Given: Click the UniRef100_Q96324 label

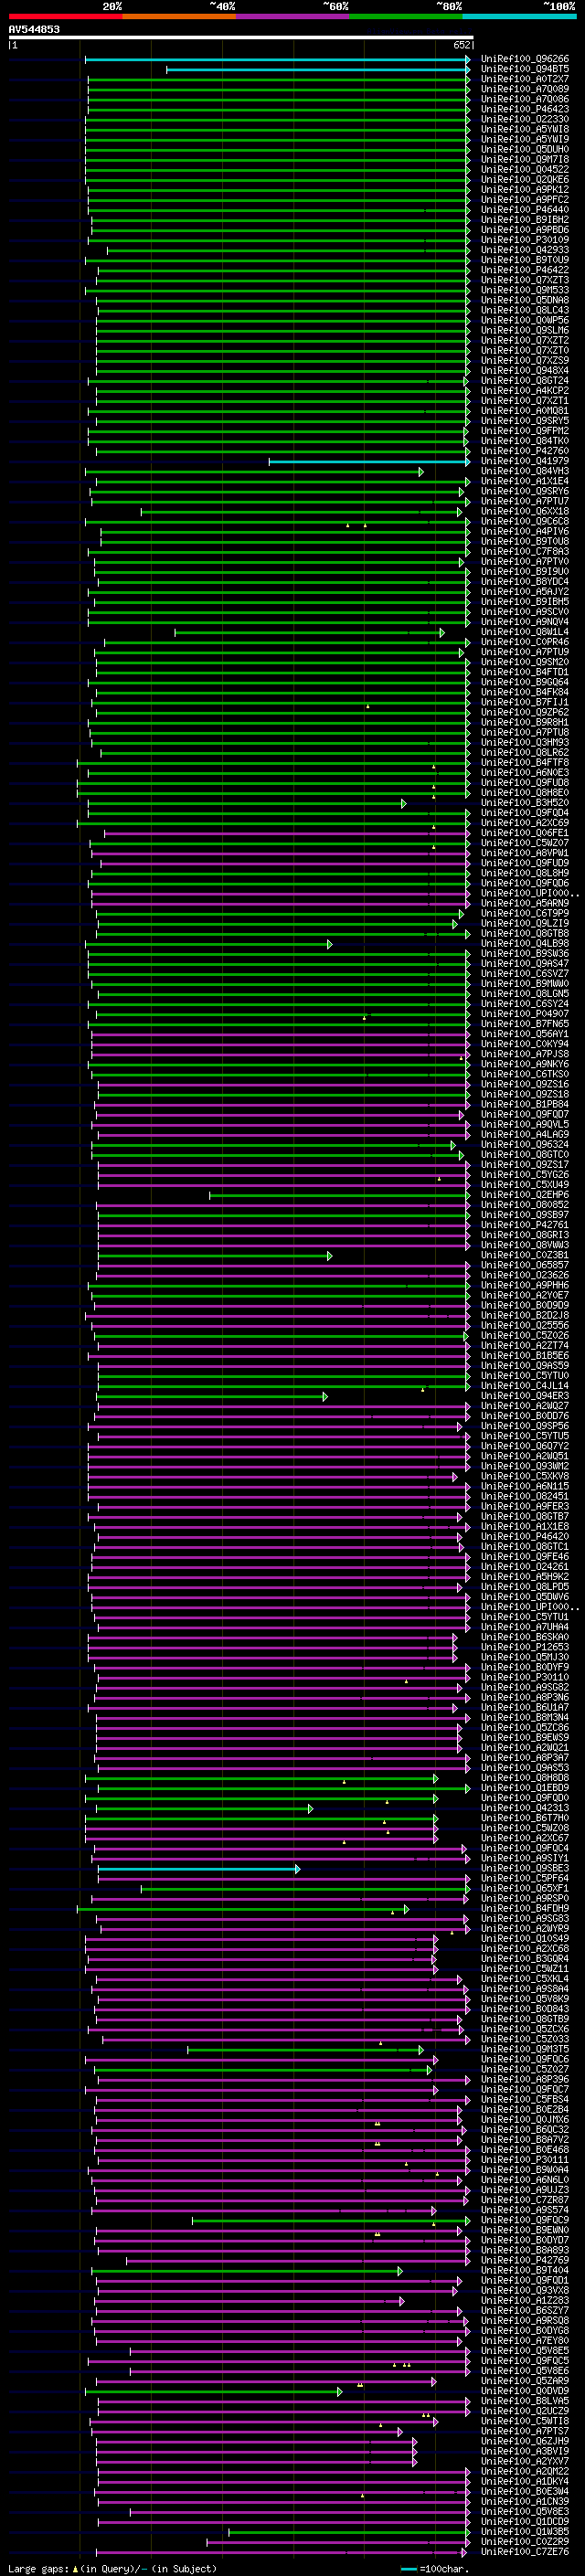Looking at the screenshot, I should [524, 1144].
